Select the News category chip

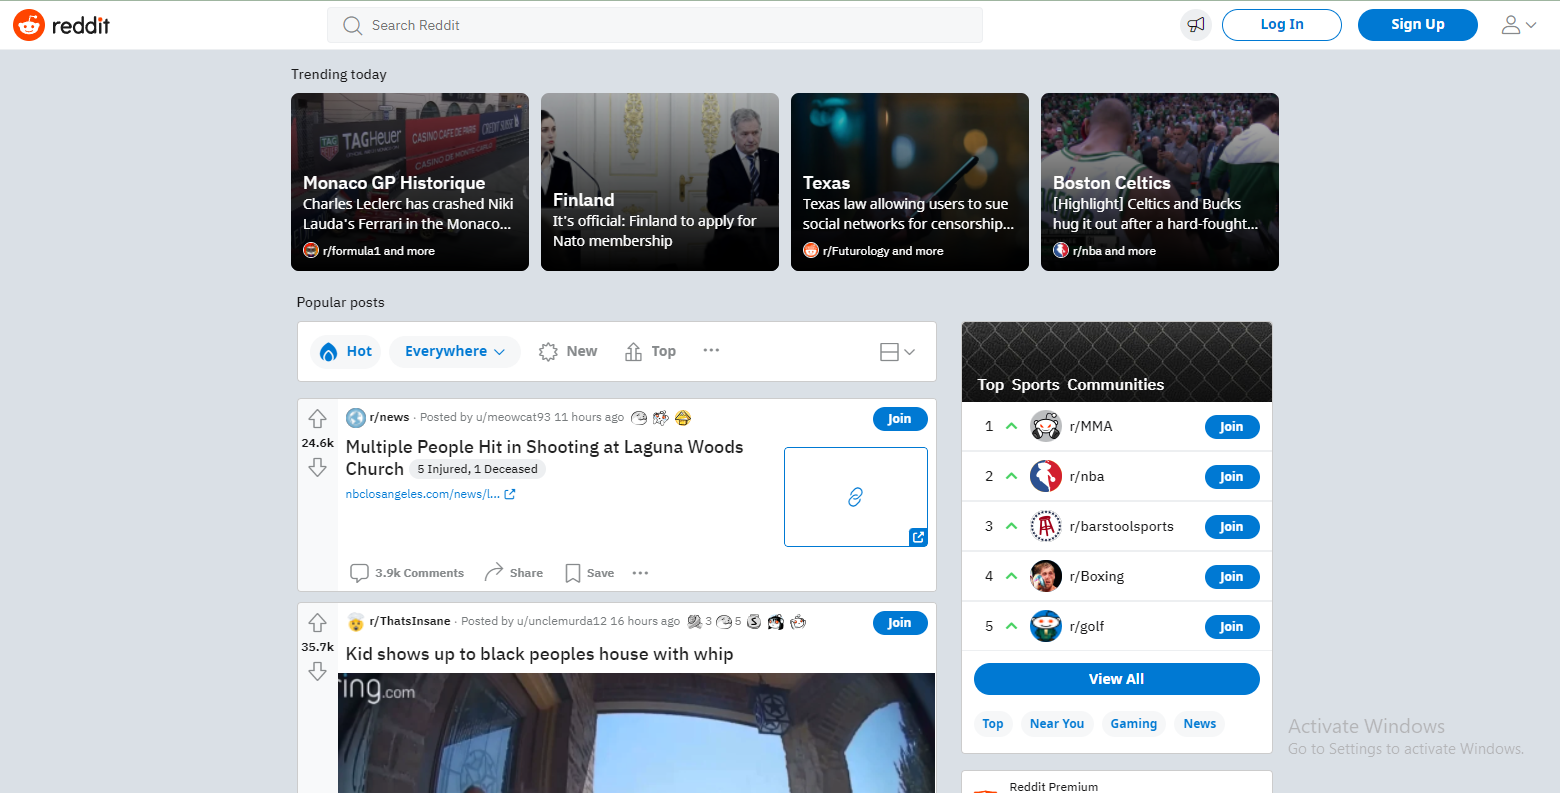(1200, 724)
